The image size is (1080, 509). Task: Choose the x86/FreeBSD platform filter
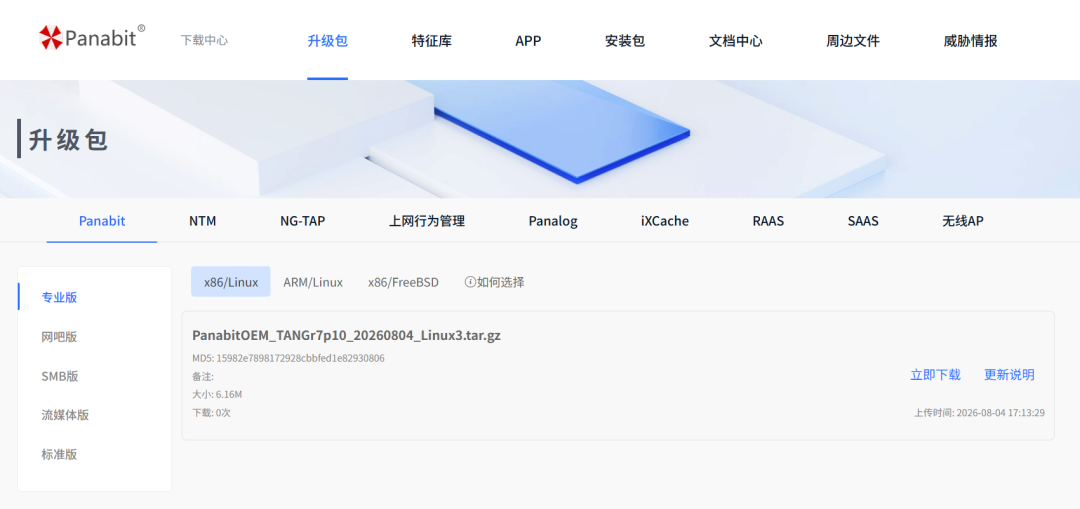(403, 282)
